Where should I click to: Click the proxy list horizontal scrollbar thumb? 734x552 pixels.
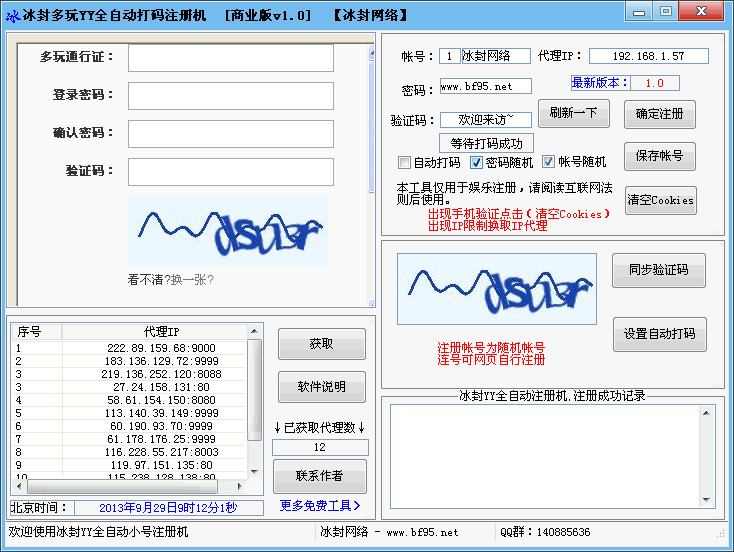click(123, 486)
